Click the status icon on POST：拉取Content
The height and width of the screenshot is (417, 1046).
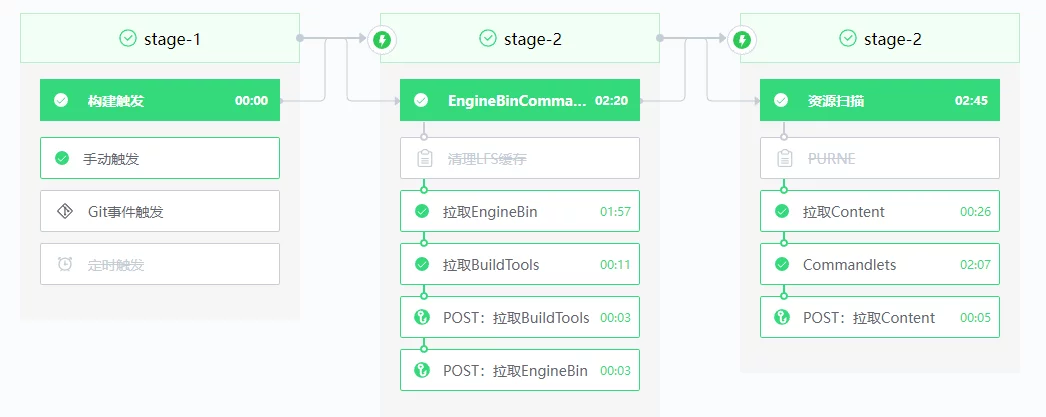(x=782, y=318)
